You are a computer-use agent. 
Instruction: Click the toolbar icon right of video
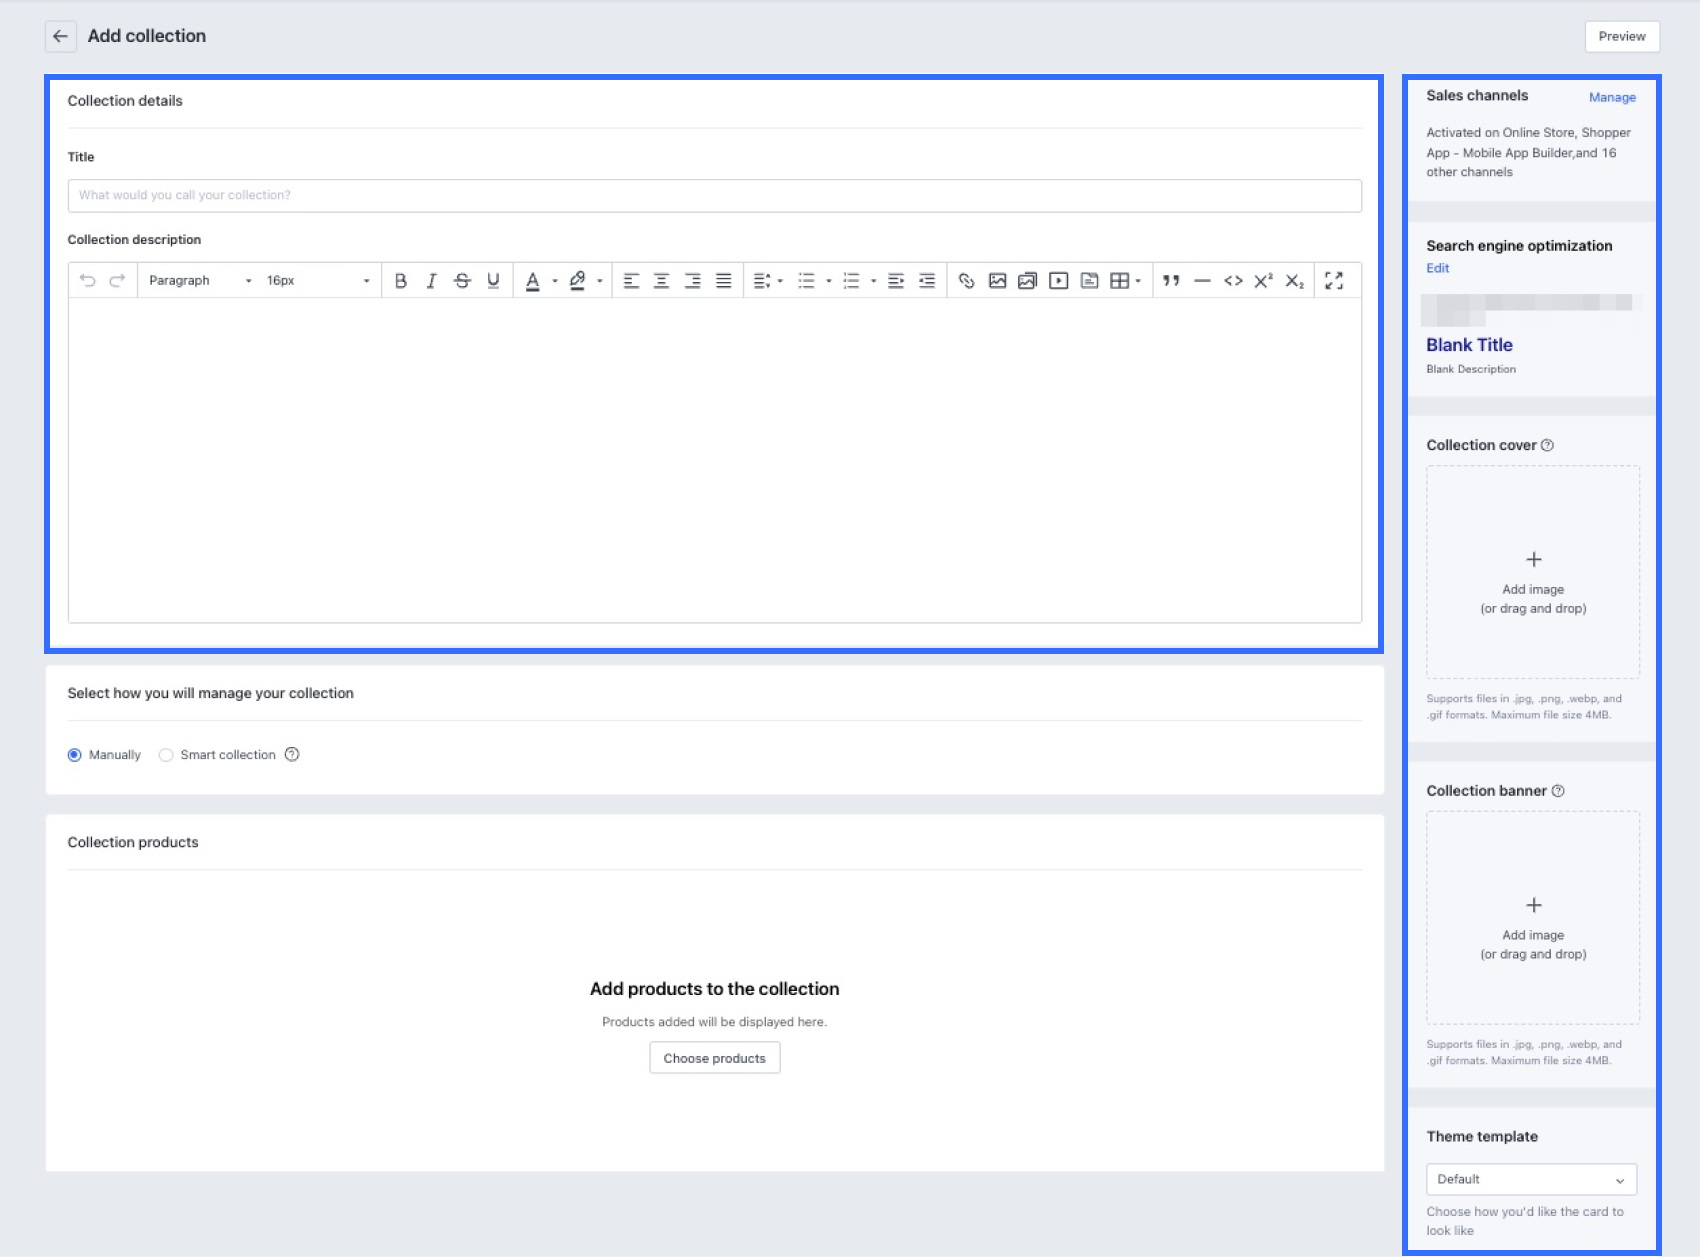1089,281
